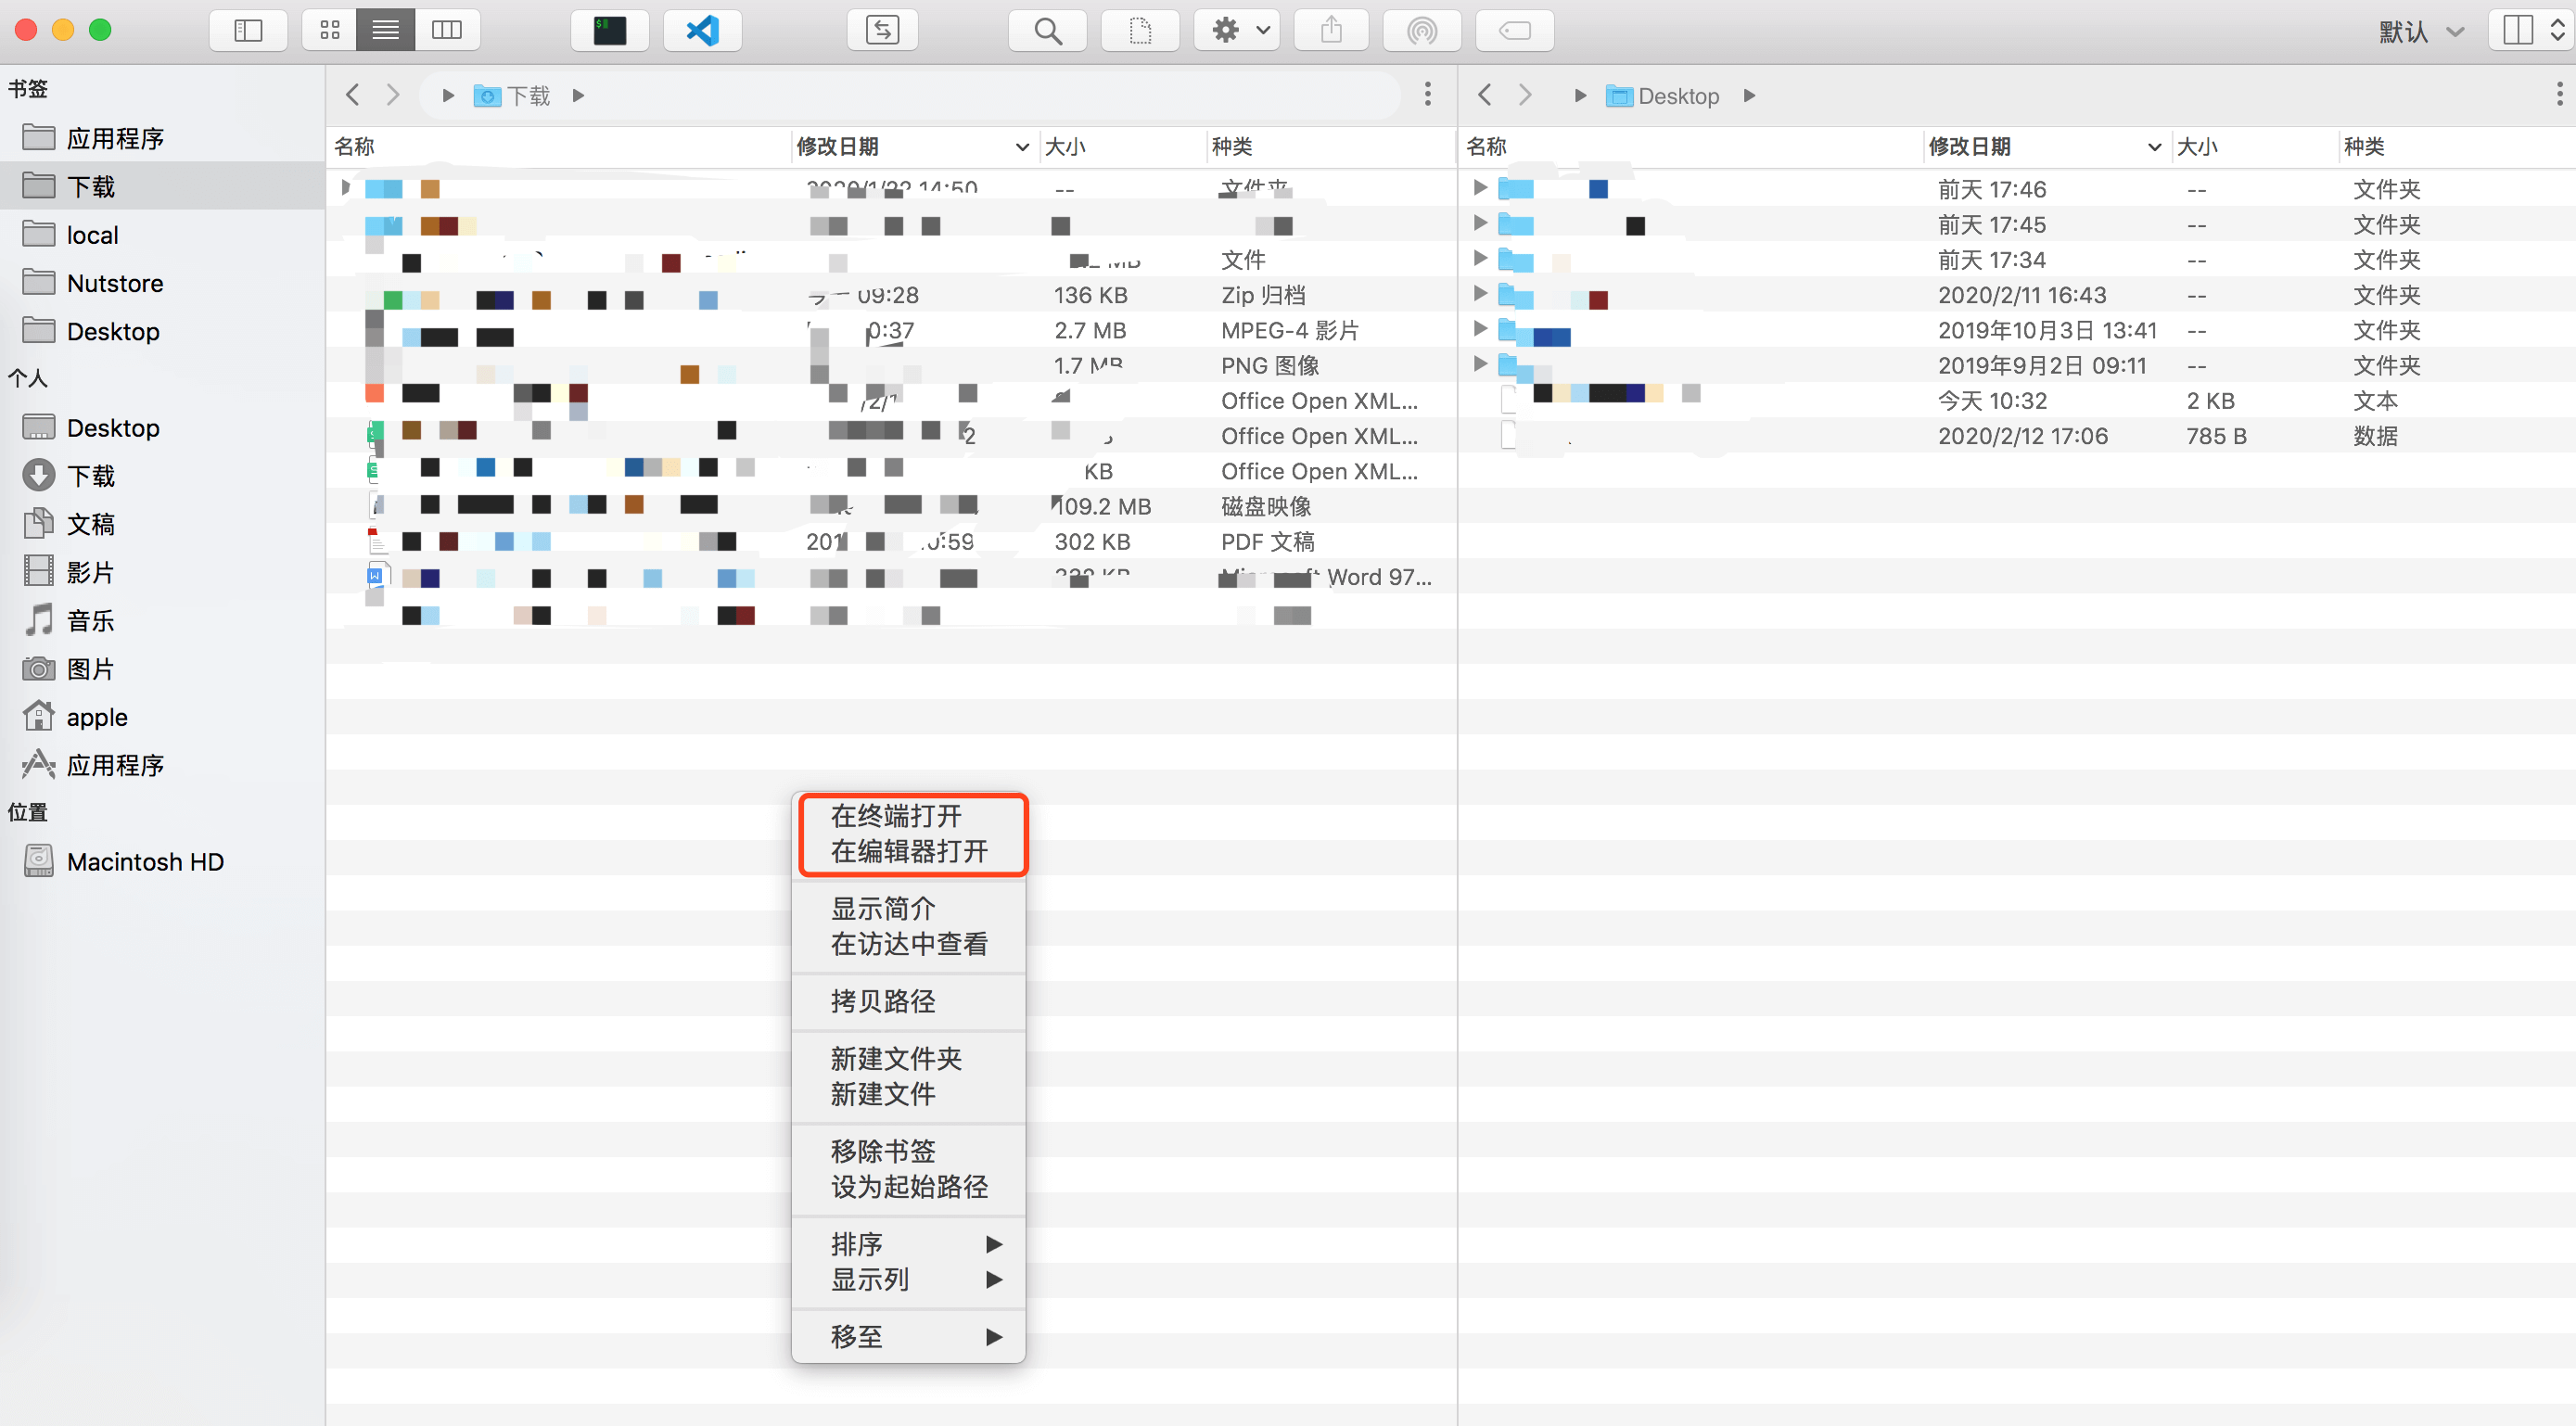Switch to icon grid view
The height and width of the screenshot is (1426, 2576).
(x=330, y=30)
